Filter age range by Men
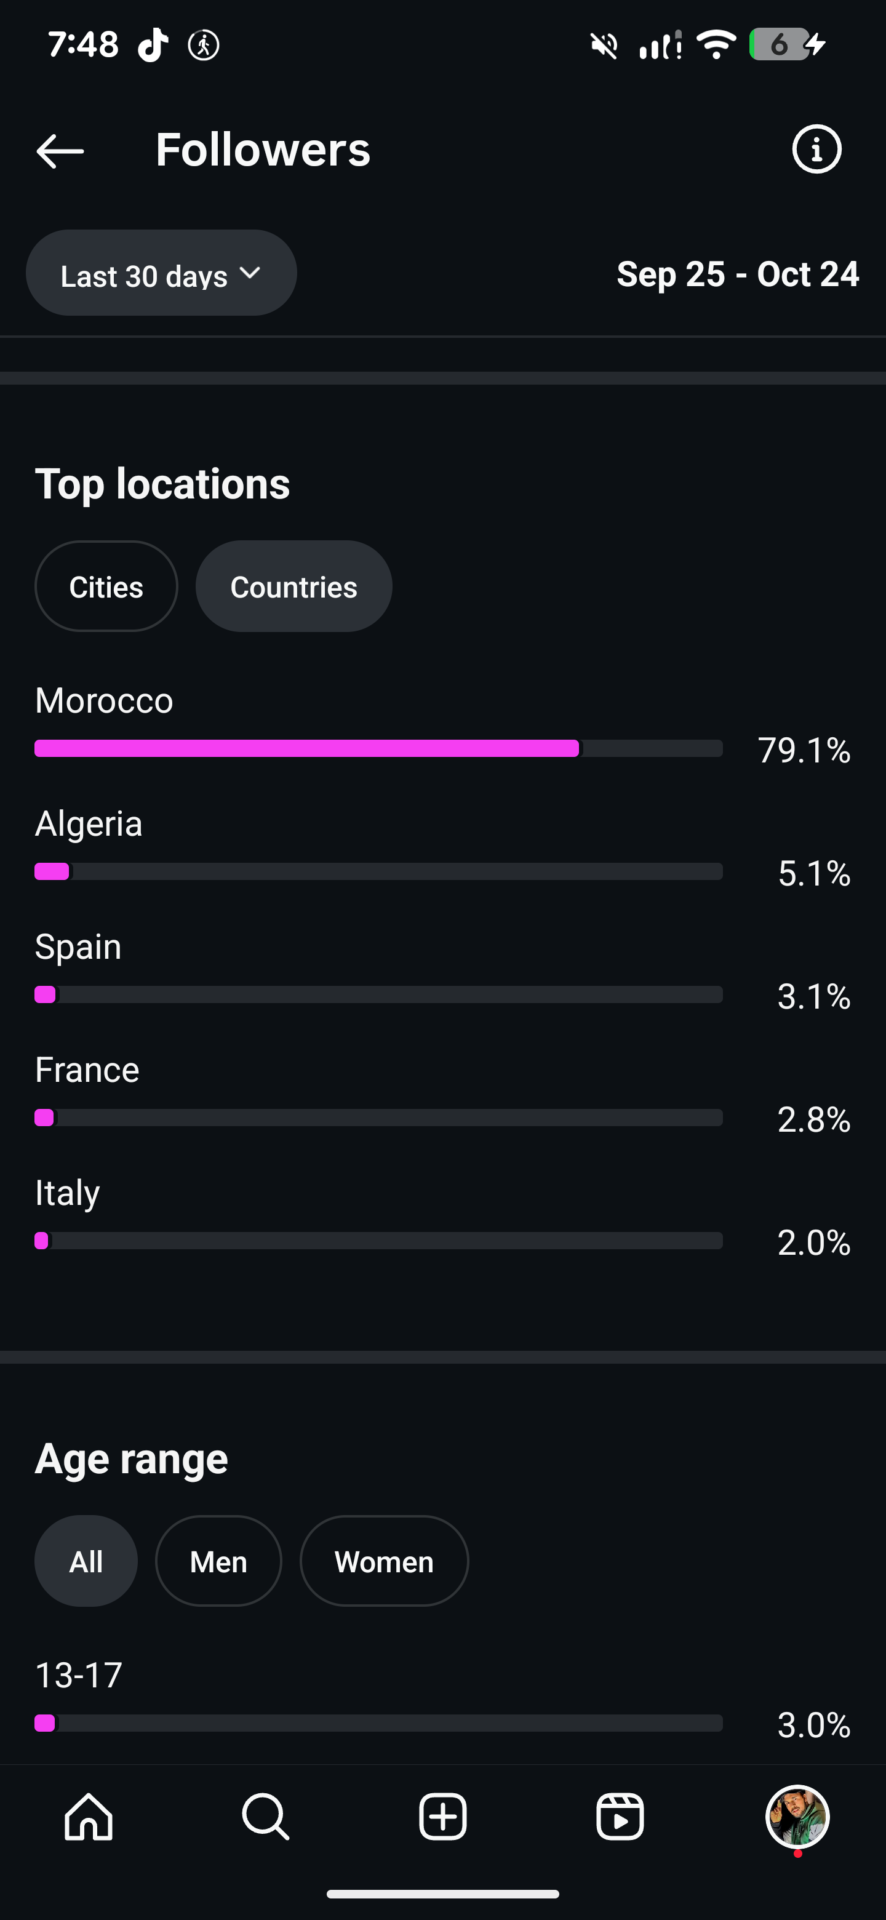This screenshot has height=1920, width=886. coord(218,1562)
